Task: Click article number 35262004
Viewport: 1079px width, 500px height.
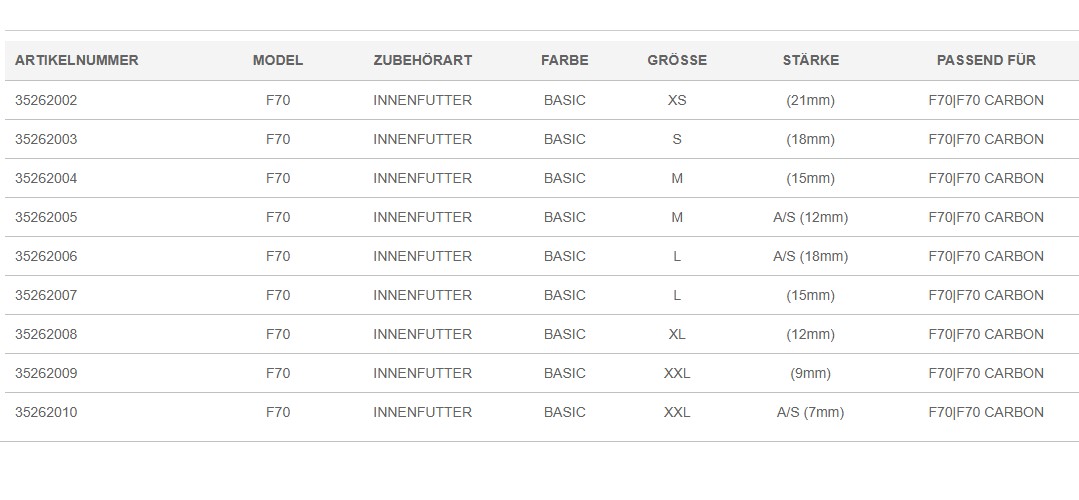Action: point(46,179)
